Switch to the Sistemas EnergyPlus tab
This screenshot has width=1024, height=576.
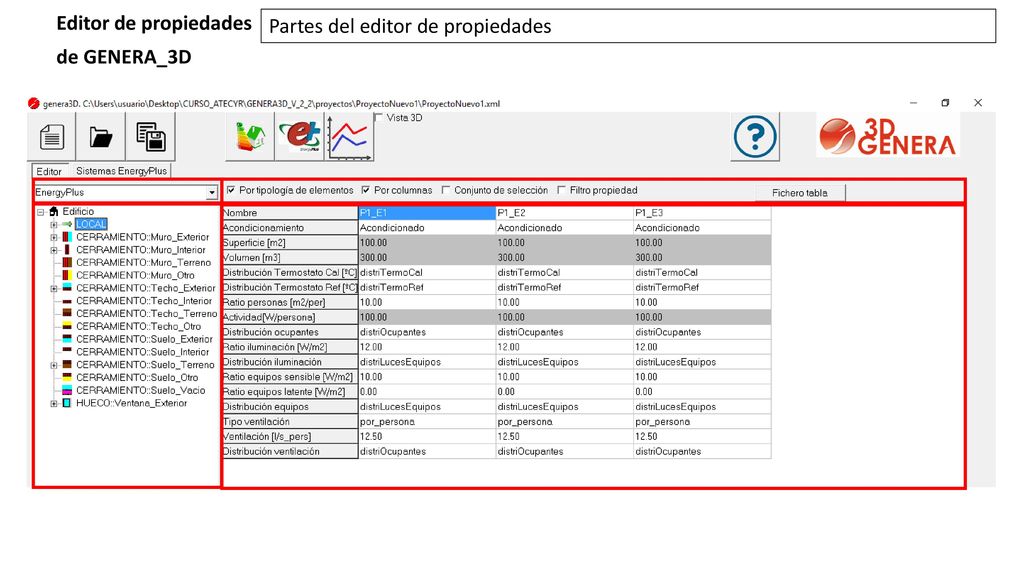pos(121,170)
